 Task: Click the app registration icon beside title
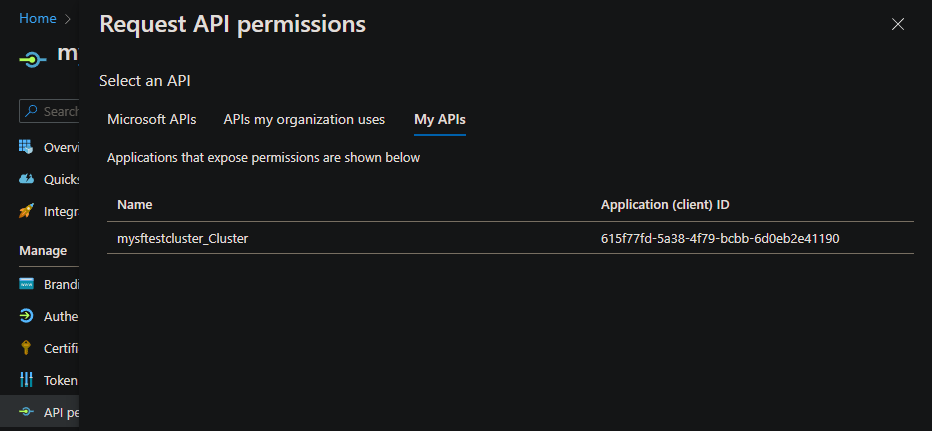click(x=33, y=59)
